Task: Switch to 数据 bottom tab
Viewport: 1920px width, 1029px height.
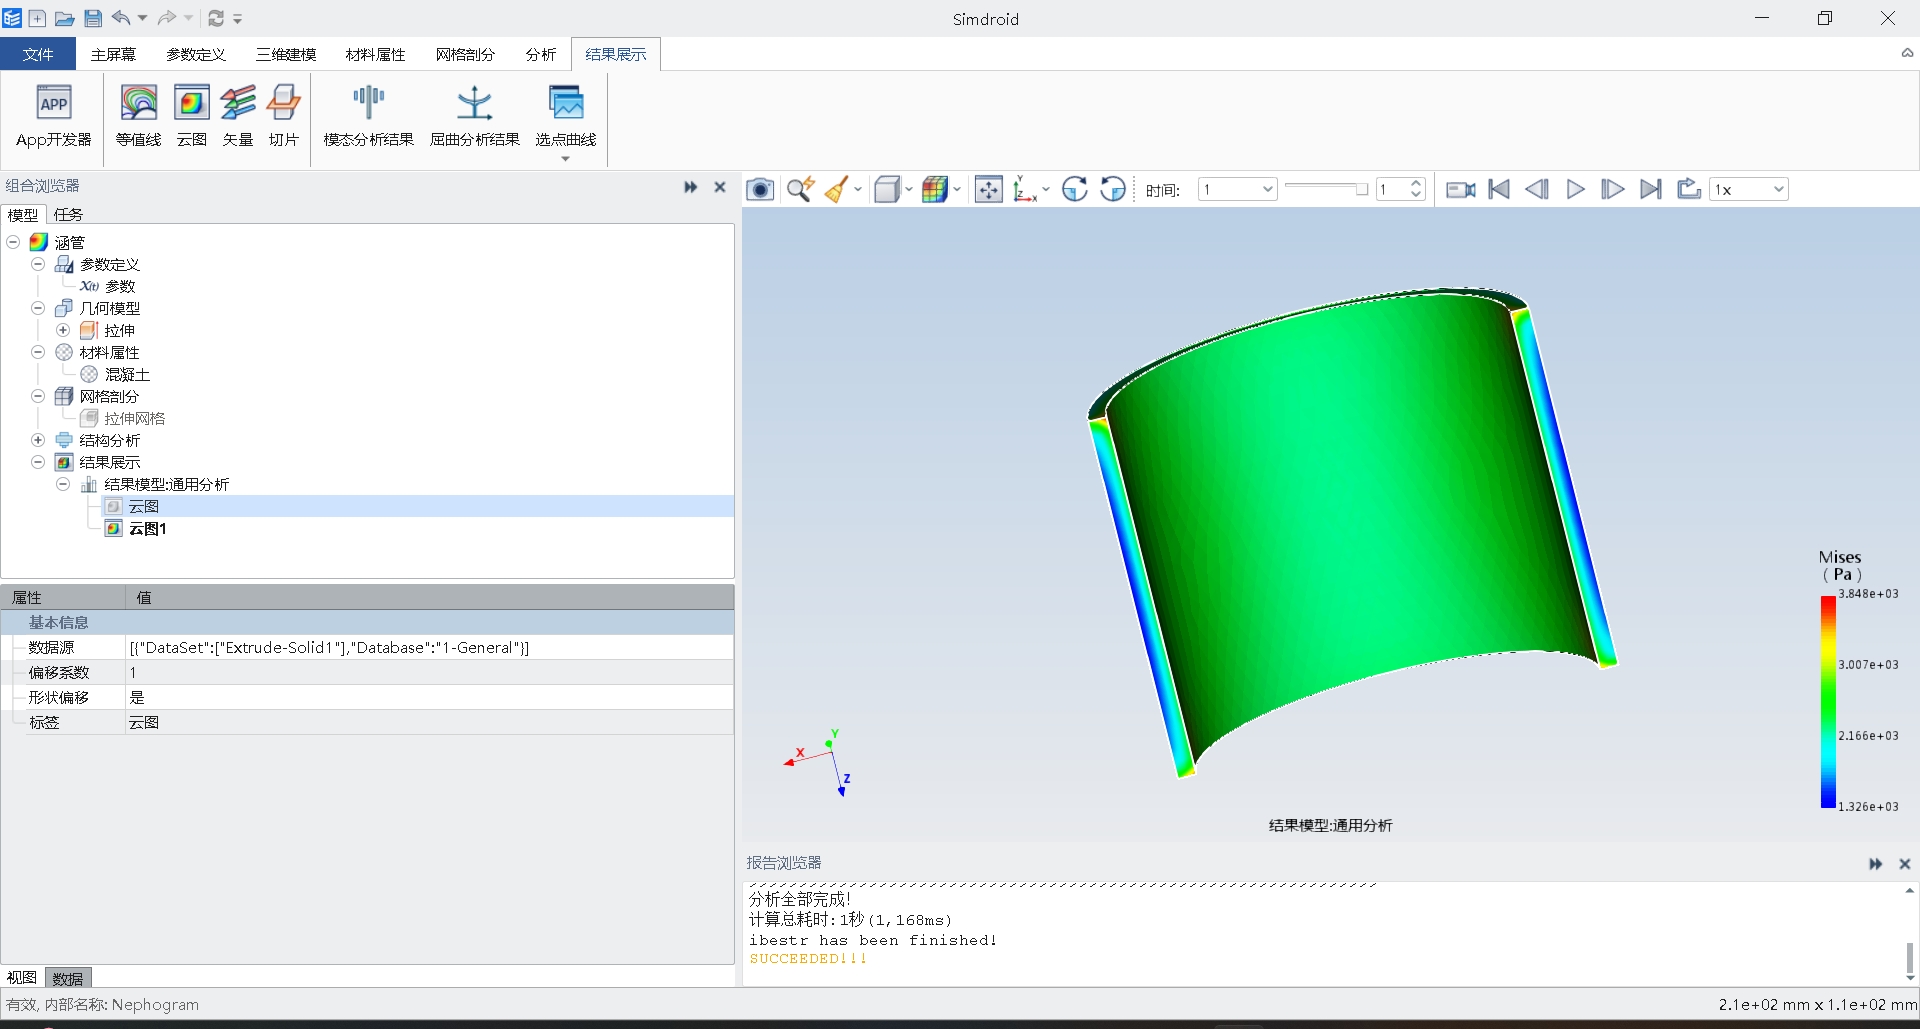Action: click(x=68, y=978)
